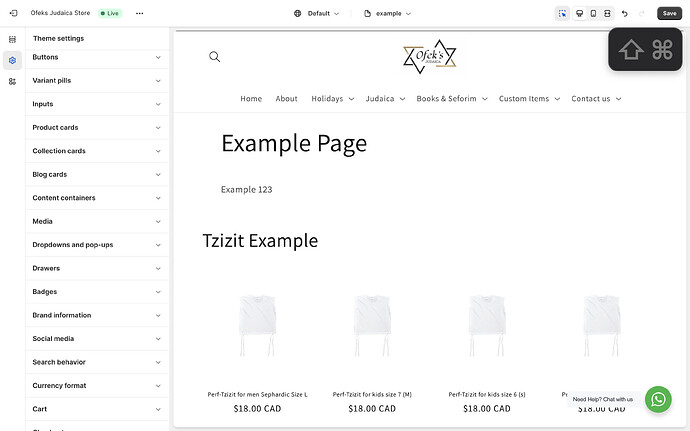
Task: Click the undo arrow icon
Action: click(x=624, y=14)
